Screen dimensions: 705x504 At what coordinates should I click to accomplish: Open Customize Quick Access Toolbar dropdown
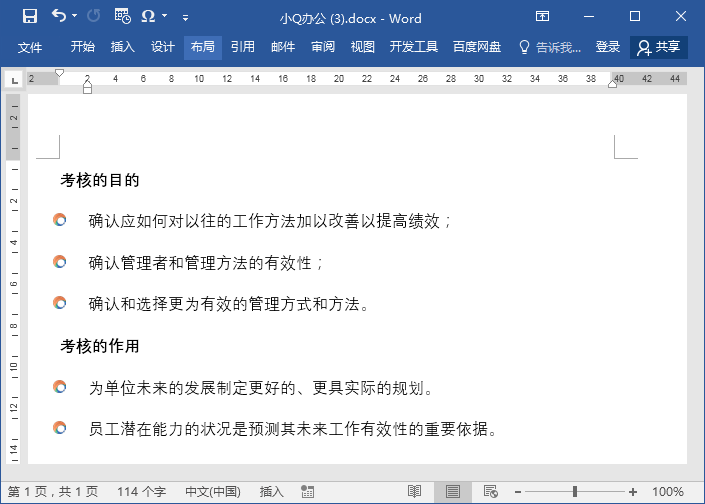(x=185, y=18)
